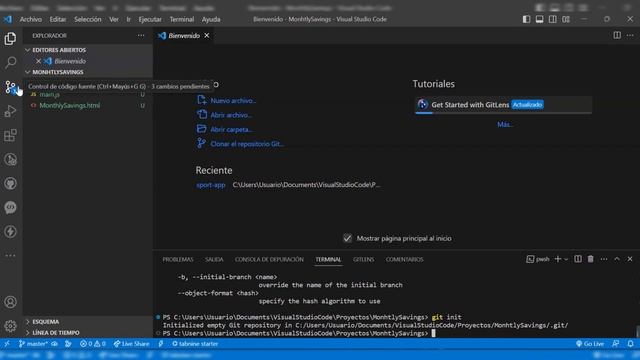Open terminal panel more actions ellipsis
640x360 pixels.
[604, 259]
